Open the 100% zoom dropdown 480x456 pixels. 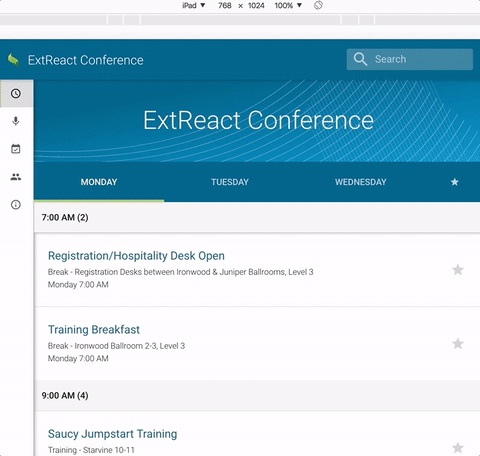(x=288, y=5)
